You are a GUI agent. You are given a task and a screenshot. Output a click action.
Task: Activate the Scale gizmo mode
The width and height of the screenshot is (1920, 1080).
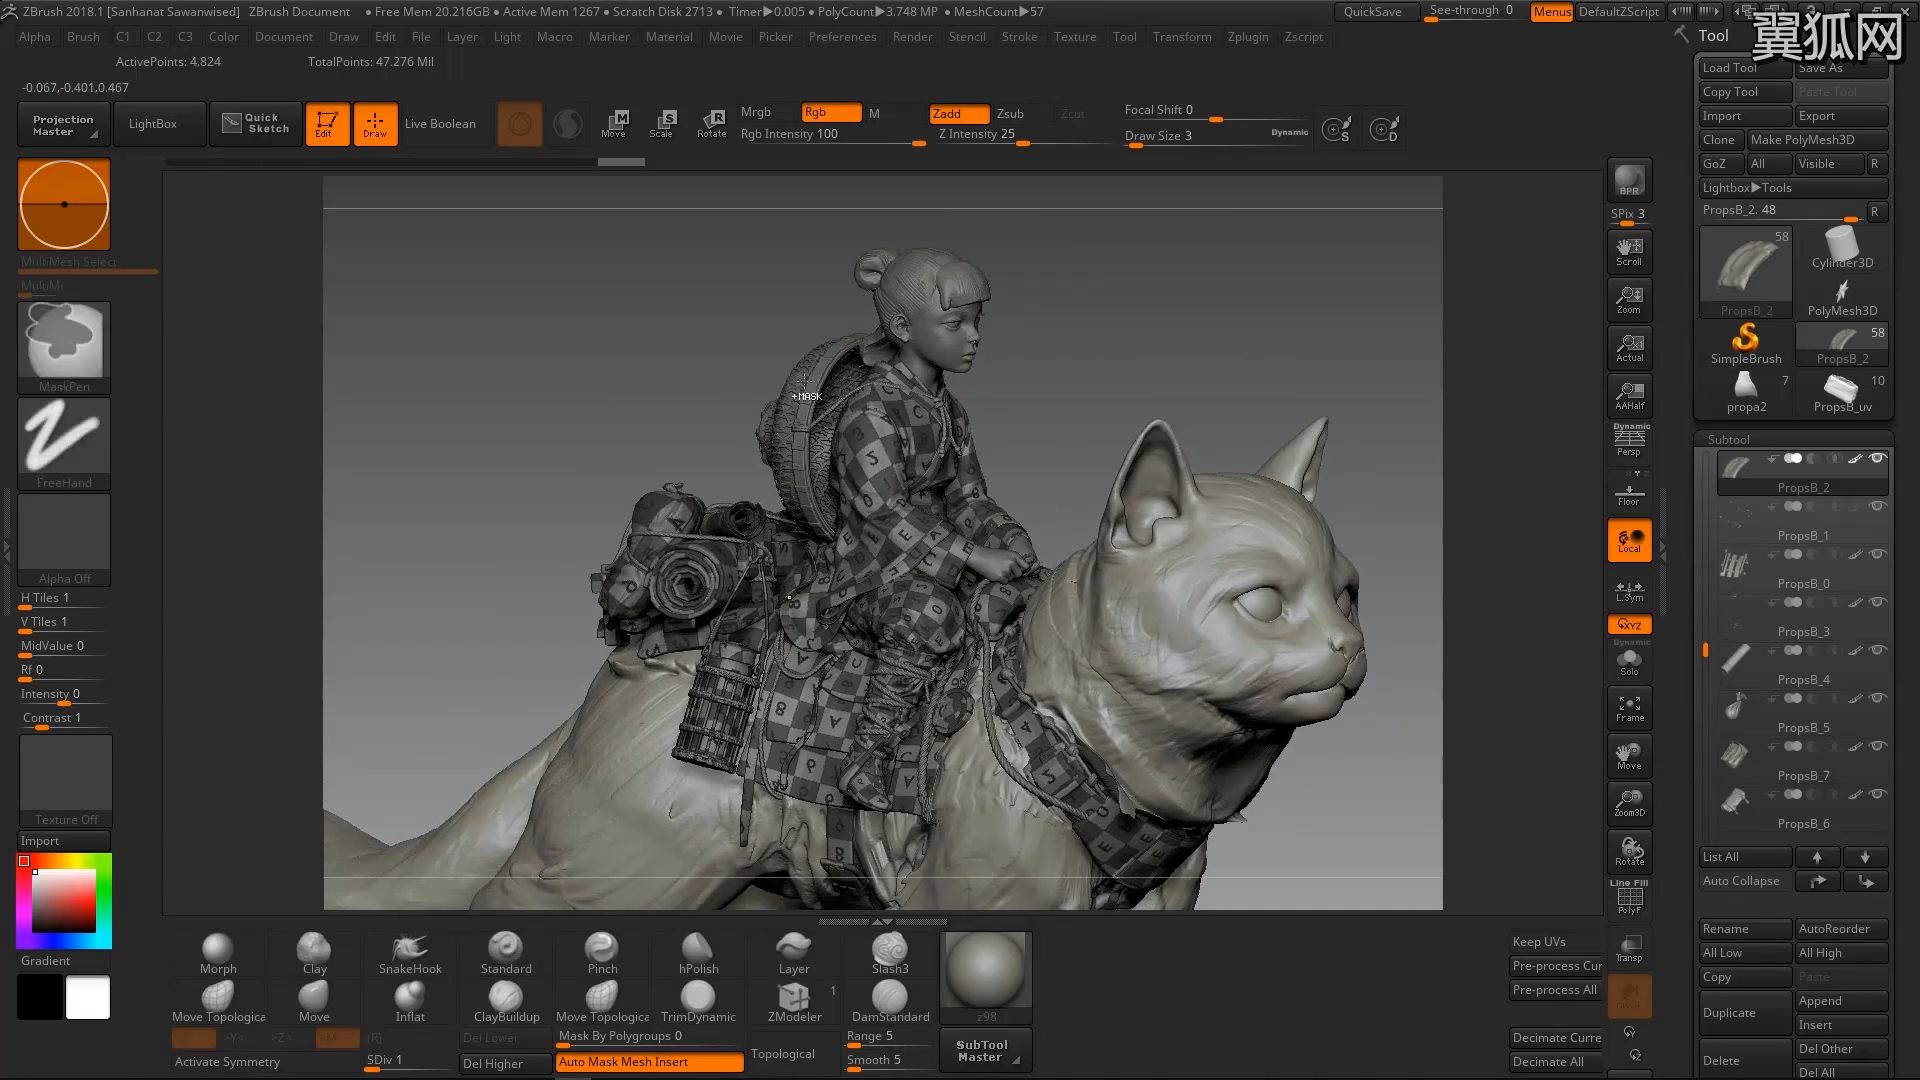(x=662, y=124)
